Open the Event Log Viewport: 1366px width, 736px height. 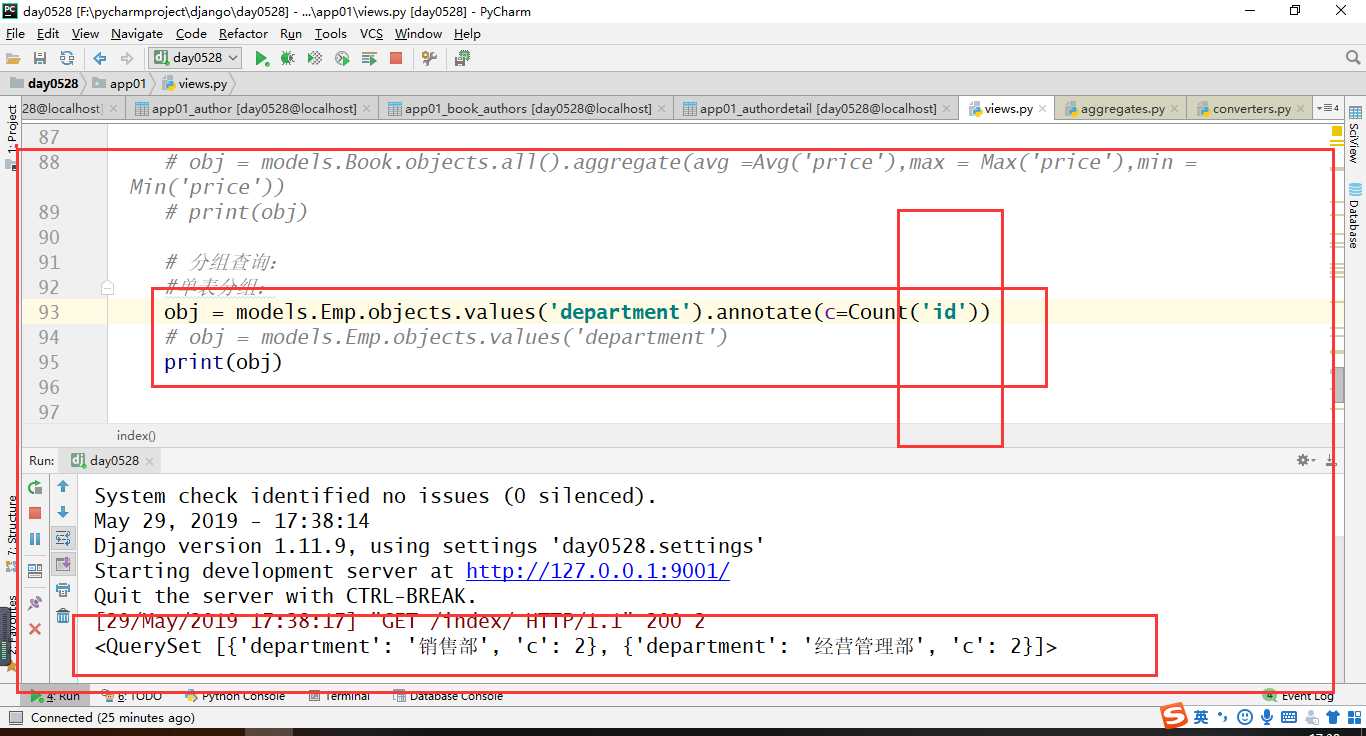click(x=1299, y=696)
